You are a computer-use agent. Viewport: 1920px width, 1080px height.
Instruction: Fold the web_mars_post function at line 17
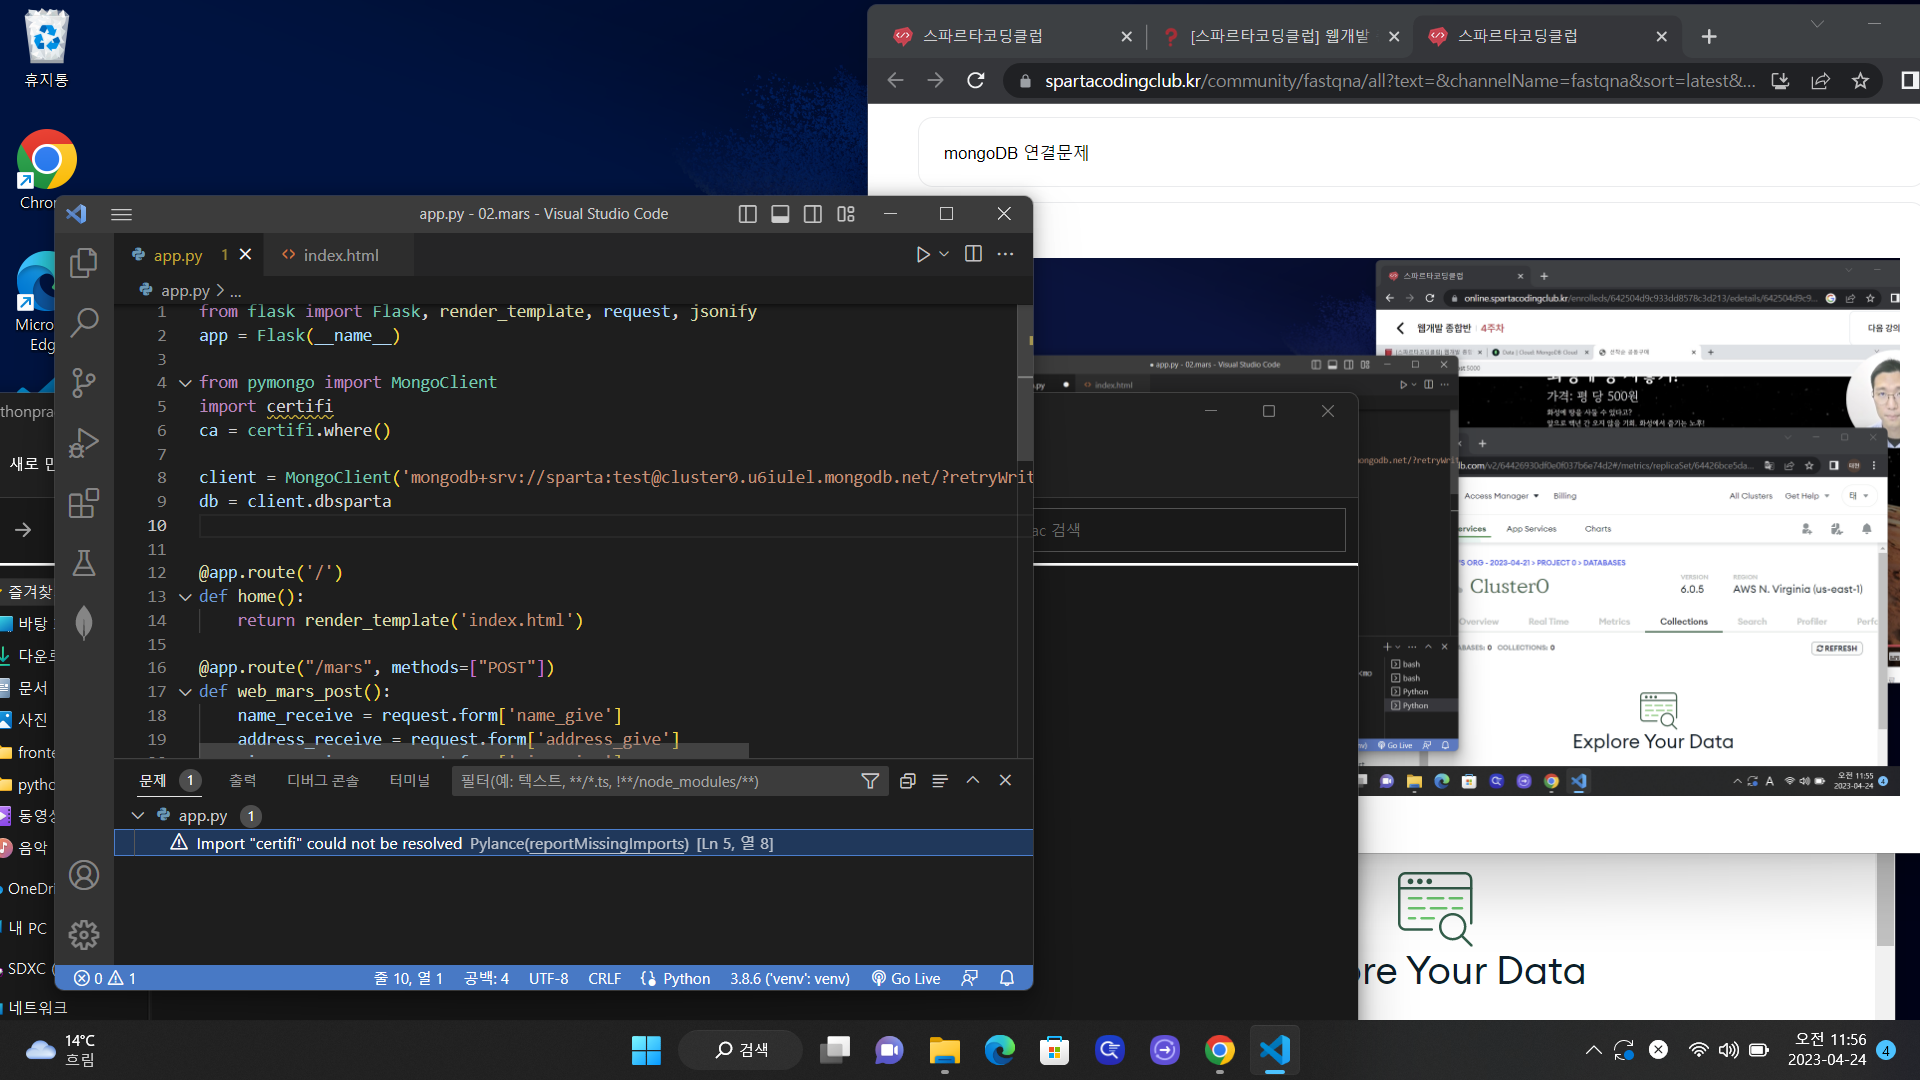(185, 692)
